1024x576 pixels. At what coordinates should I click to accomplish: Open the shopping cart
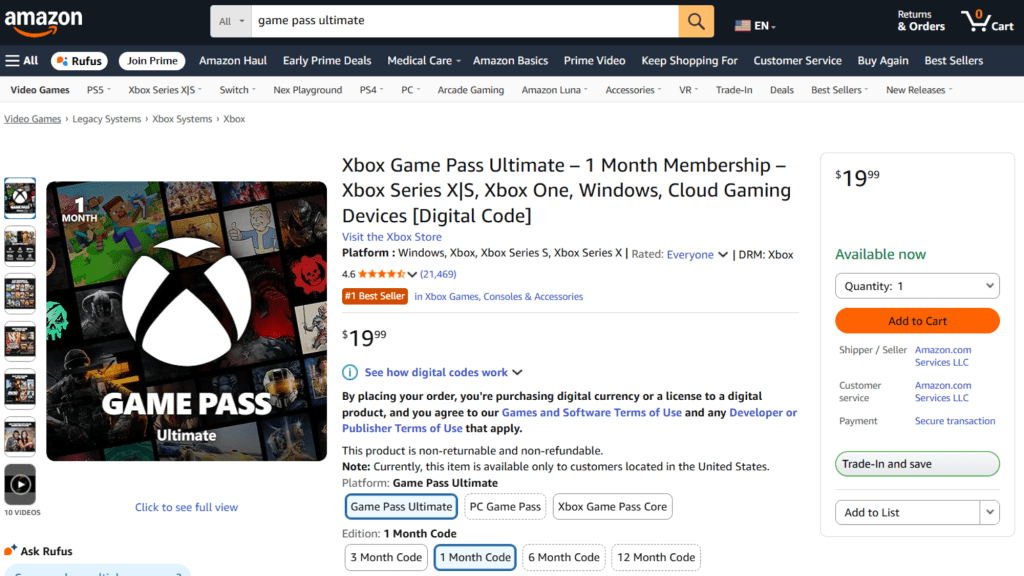(987, 21)
